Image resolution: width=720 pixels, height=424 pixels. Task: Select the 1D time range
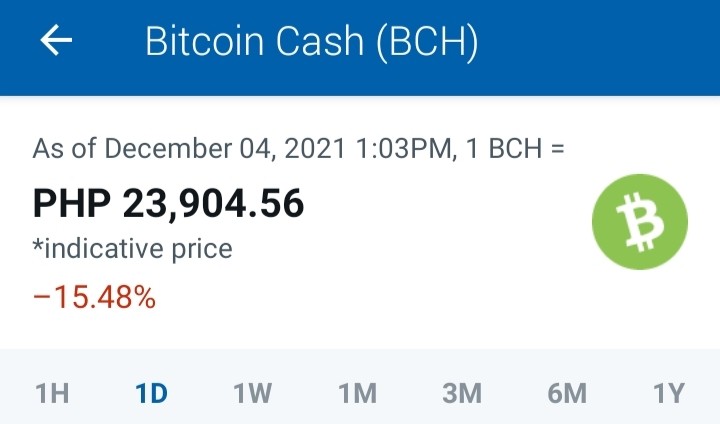(152, 394)
